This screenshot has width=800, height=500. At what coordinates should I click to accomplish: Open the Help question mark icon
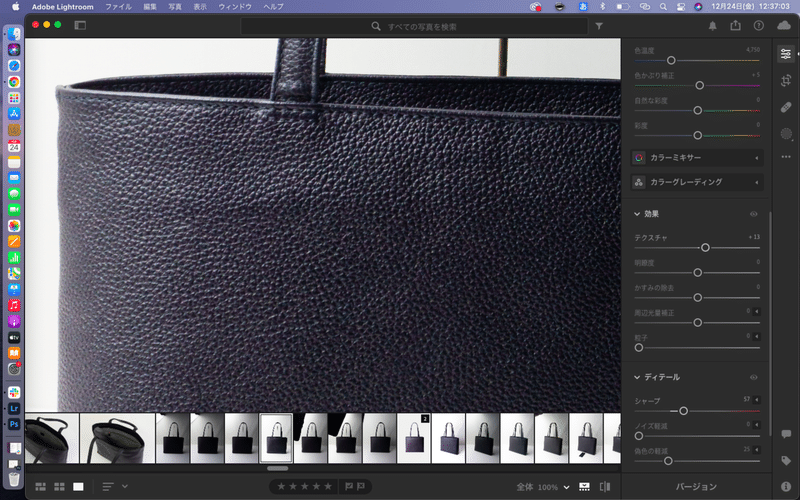pyautogui.click(x=759, y=26)
